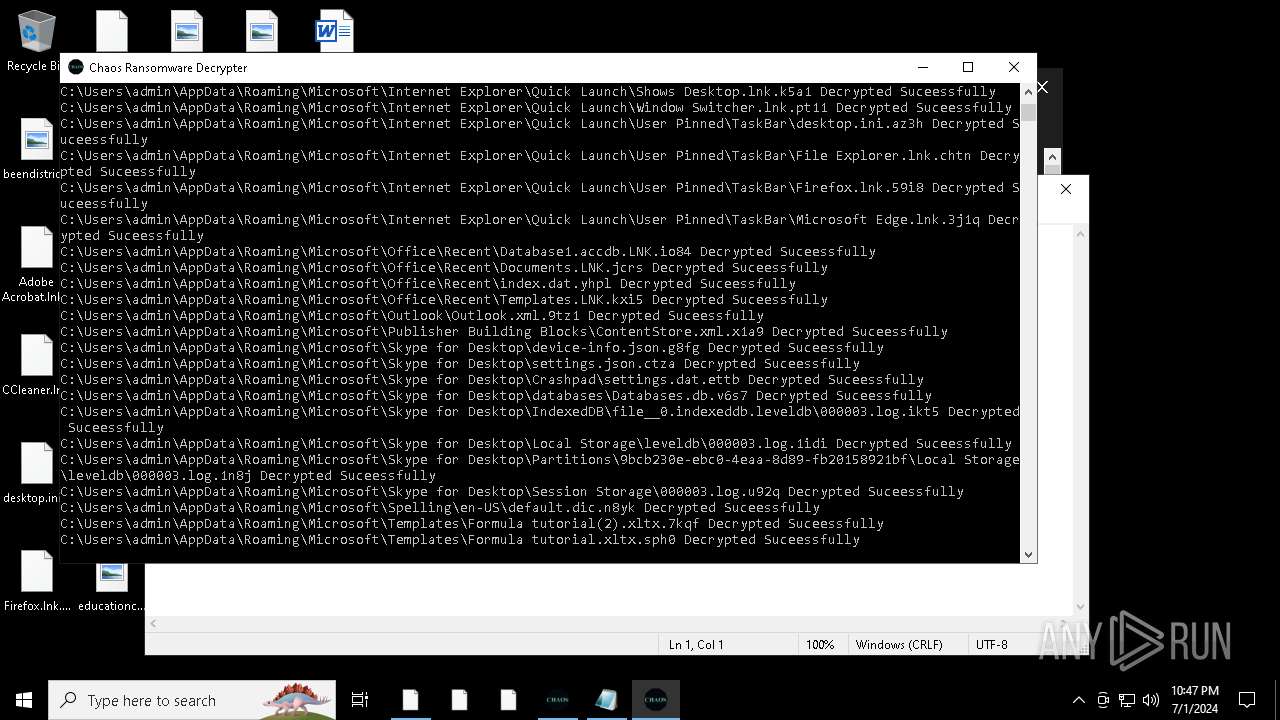Open the Recycle Bin desktop icon
The width and height of the screenshot is (1280, 720).
tap(36, 40)
